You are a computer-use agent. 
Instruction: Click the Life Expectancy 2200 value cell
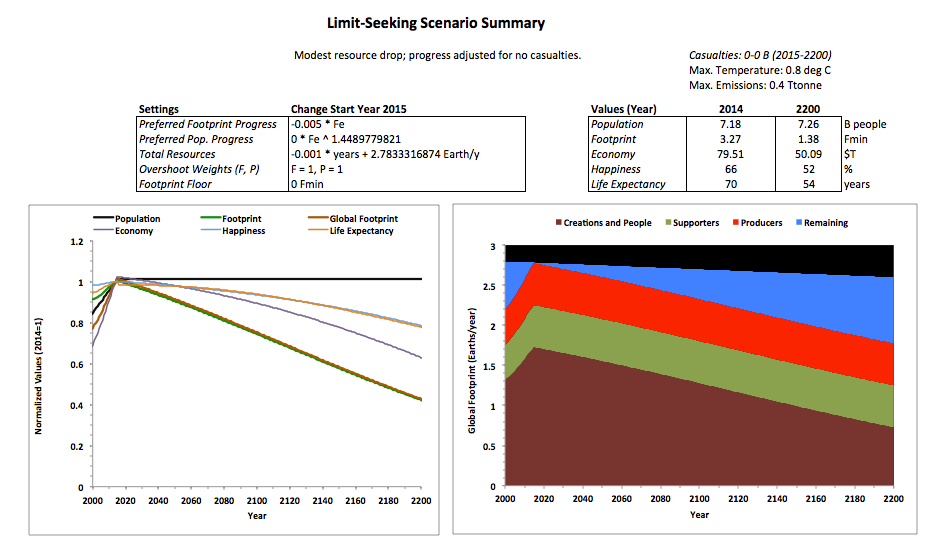[x=806, y=185]
